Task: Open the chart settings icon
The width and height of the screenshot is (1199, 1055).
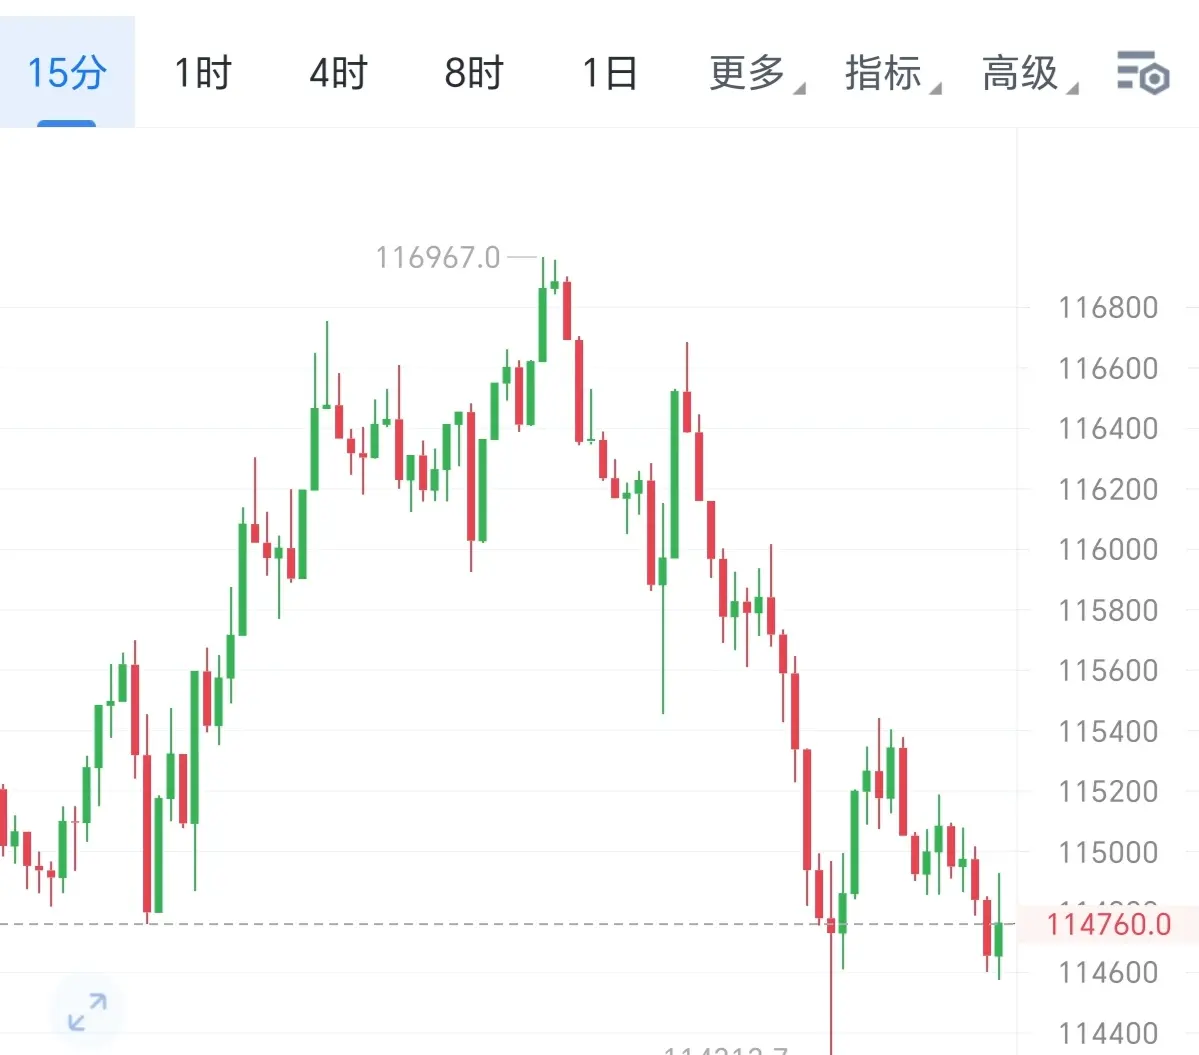Action: tap(1142, 73)
